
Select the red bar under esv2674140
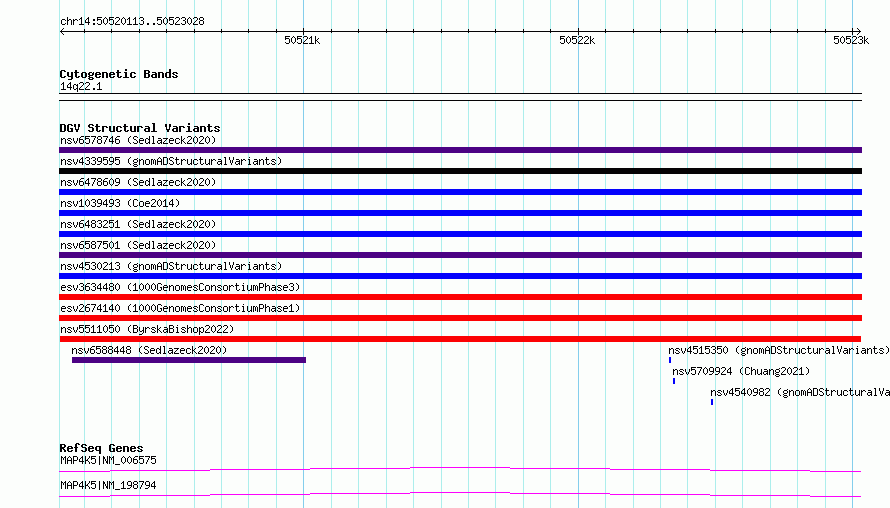460,318
